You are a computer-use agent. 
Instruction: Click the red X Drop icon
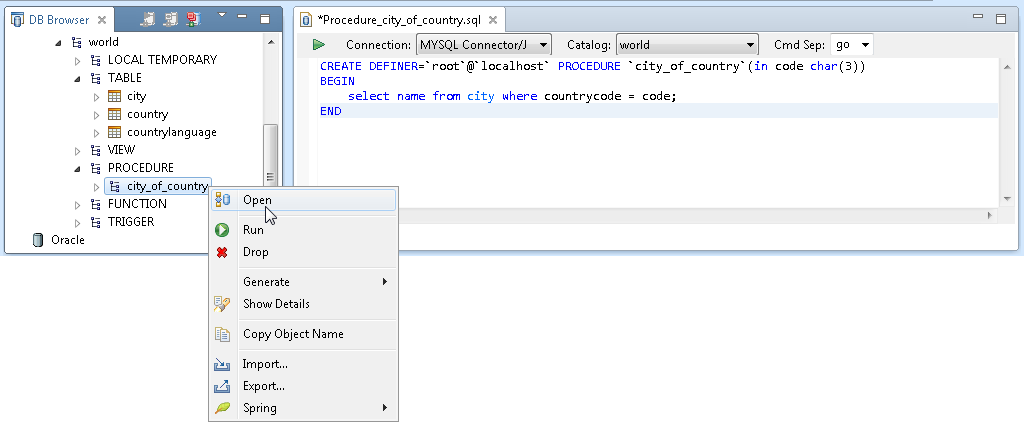(223, 252)
